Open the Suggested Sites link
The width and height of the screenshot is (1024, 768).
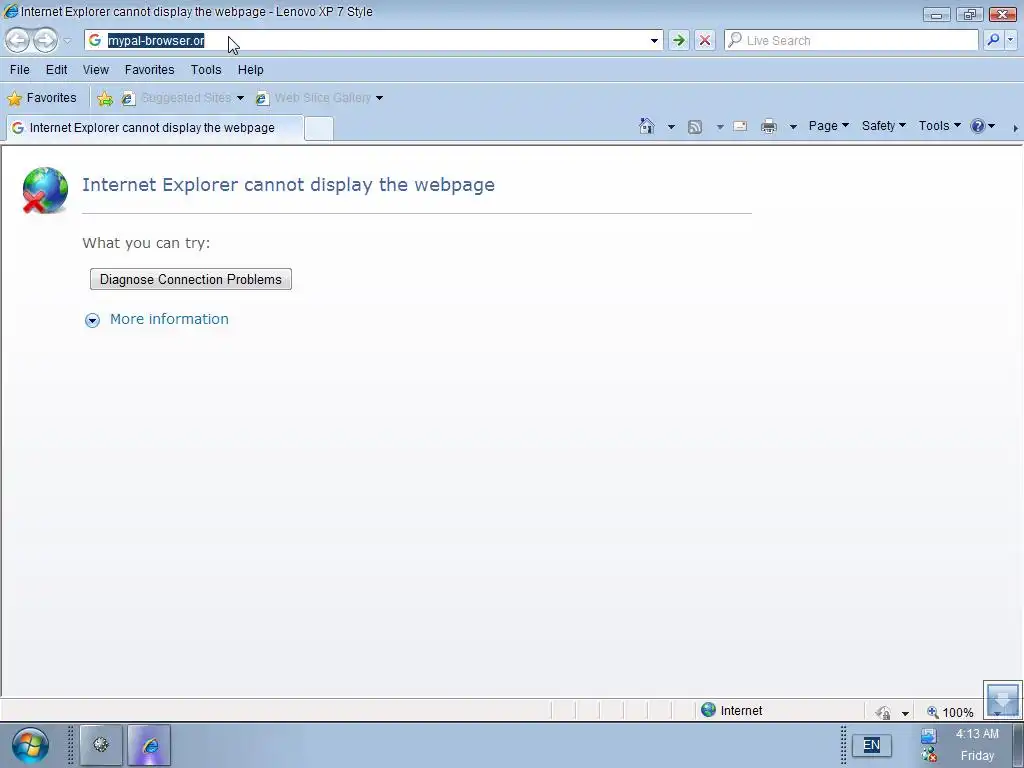pyautogui.click(x=177, y=98)
